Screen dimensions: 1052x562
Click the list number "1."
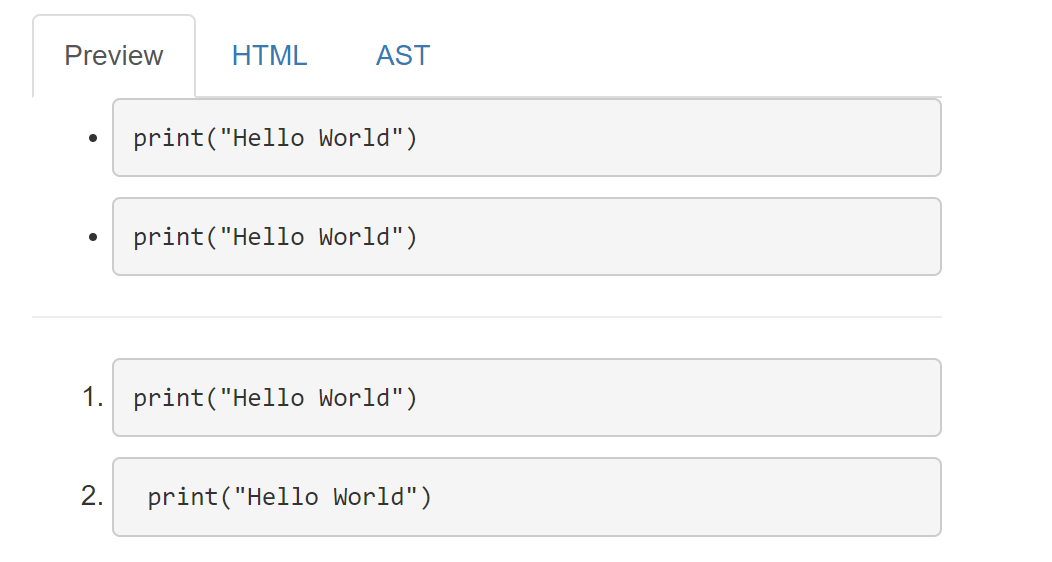pyautogui.click(x=93, y=397)
